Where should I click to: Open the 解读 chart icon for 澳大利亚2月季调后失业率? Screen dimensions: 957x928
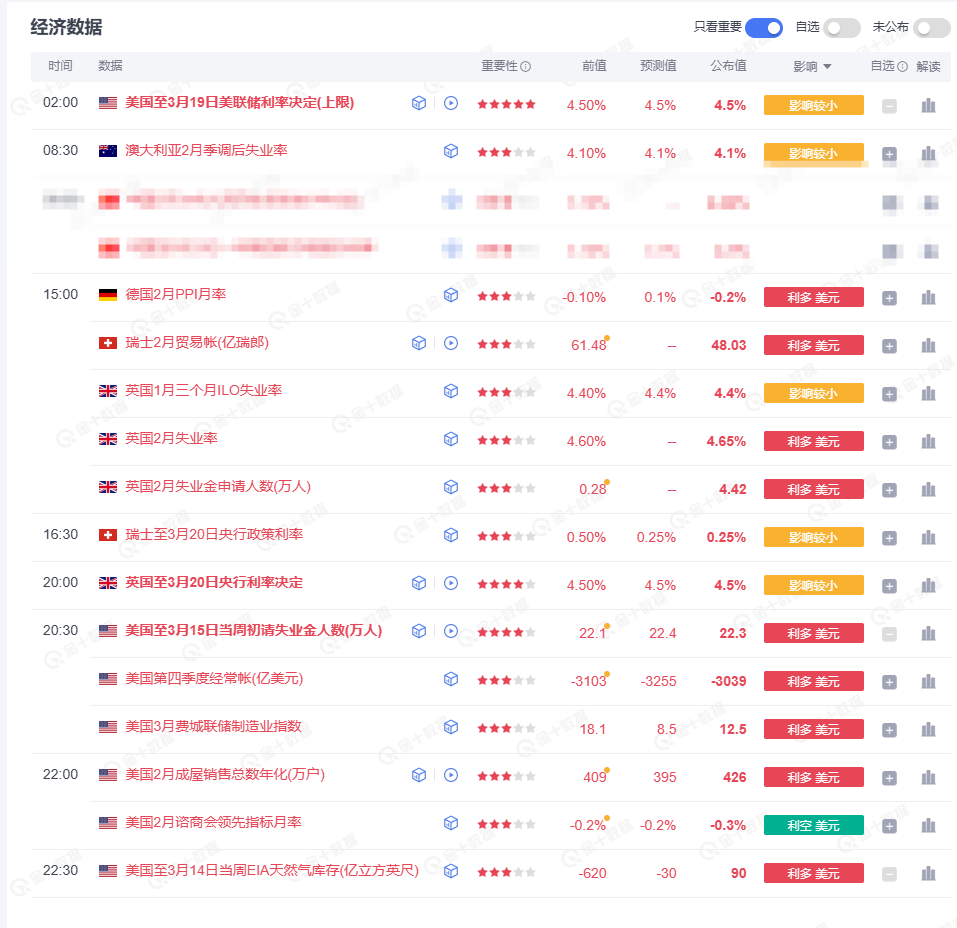click(x=927, y=153)
